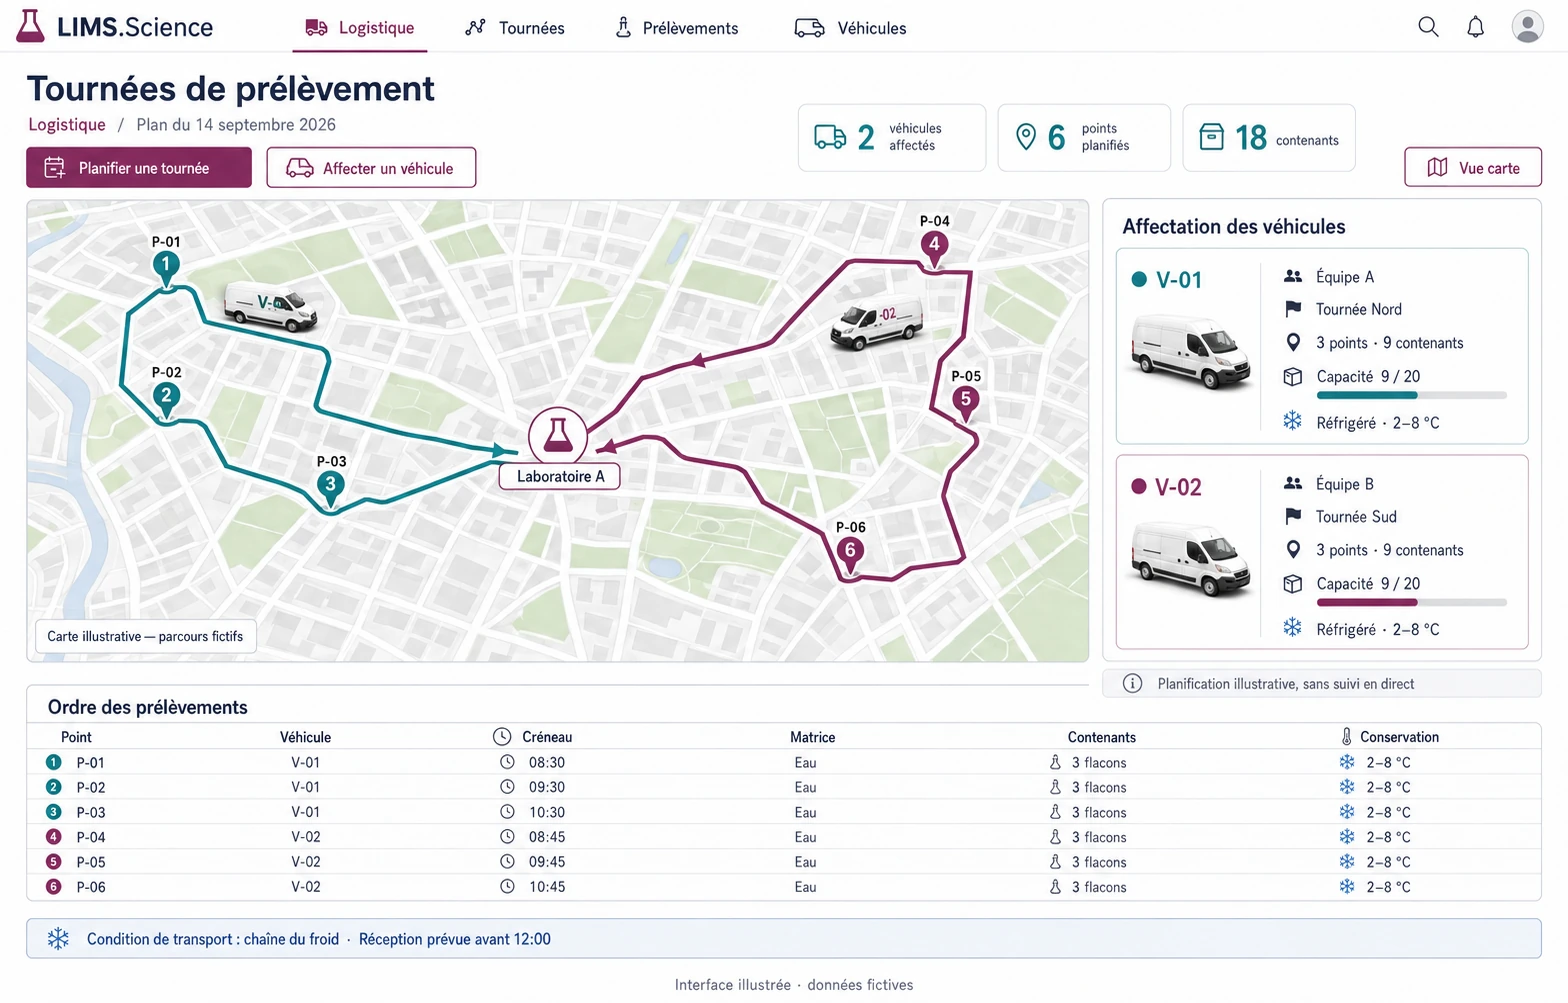Click the LIMS.Science flask logo
This screenshot has height=1003, width=1568.
click(x=30, y=26)
